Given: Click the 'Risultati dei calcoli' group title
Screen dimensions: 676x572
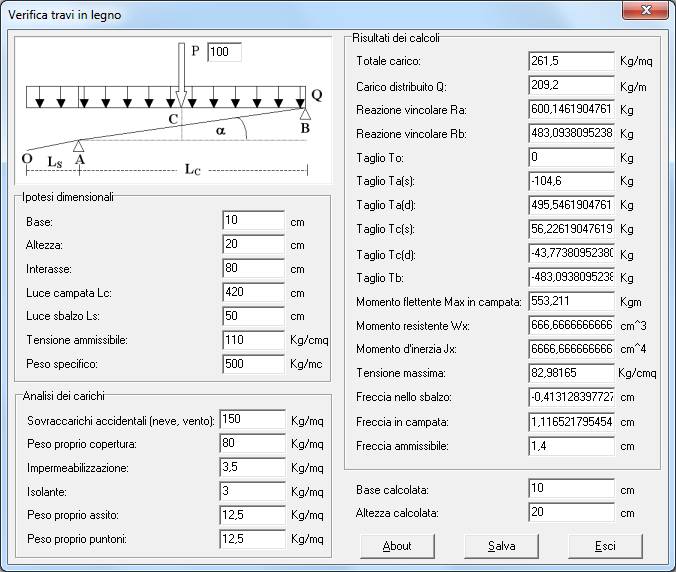Looking at the screenshot, I should (396, 38).
